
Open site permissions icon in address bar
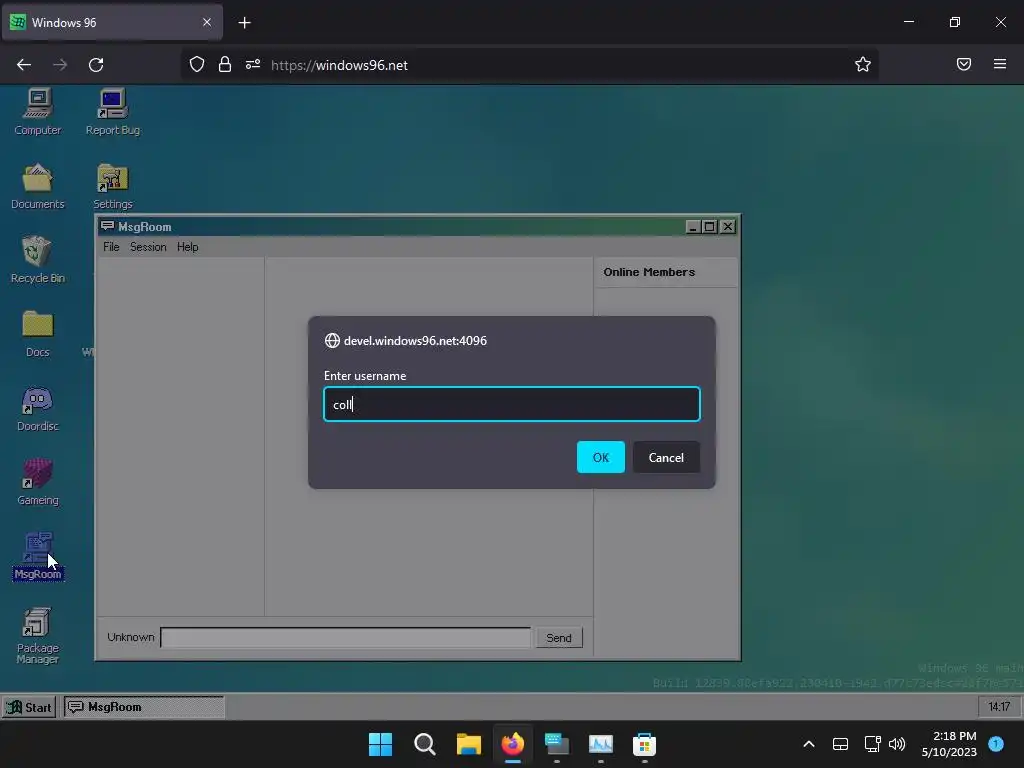click(253, 65)
